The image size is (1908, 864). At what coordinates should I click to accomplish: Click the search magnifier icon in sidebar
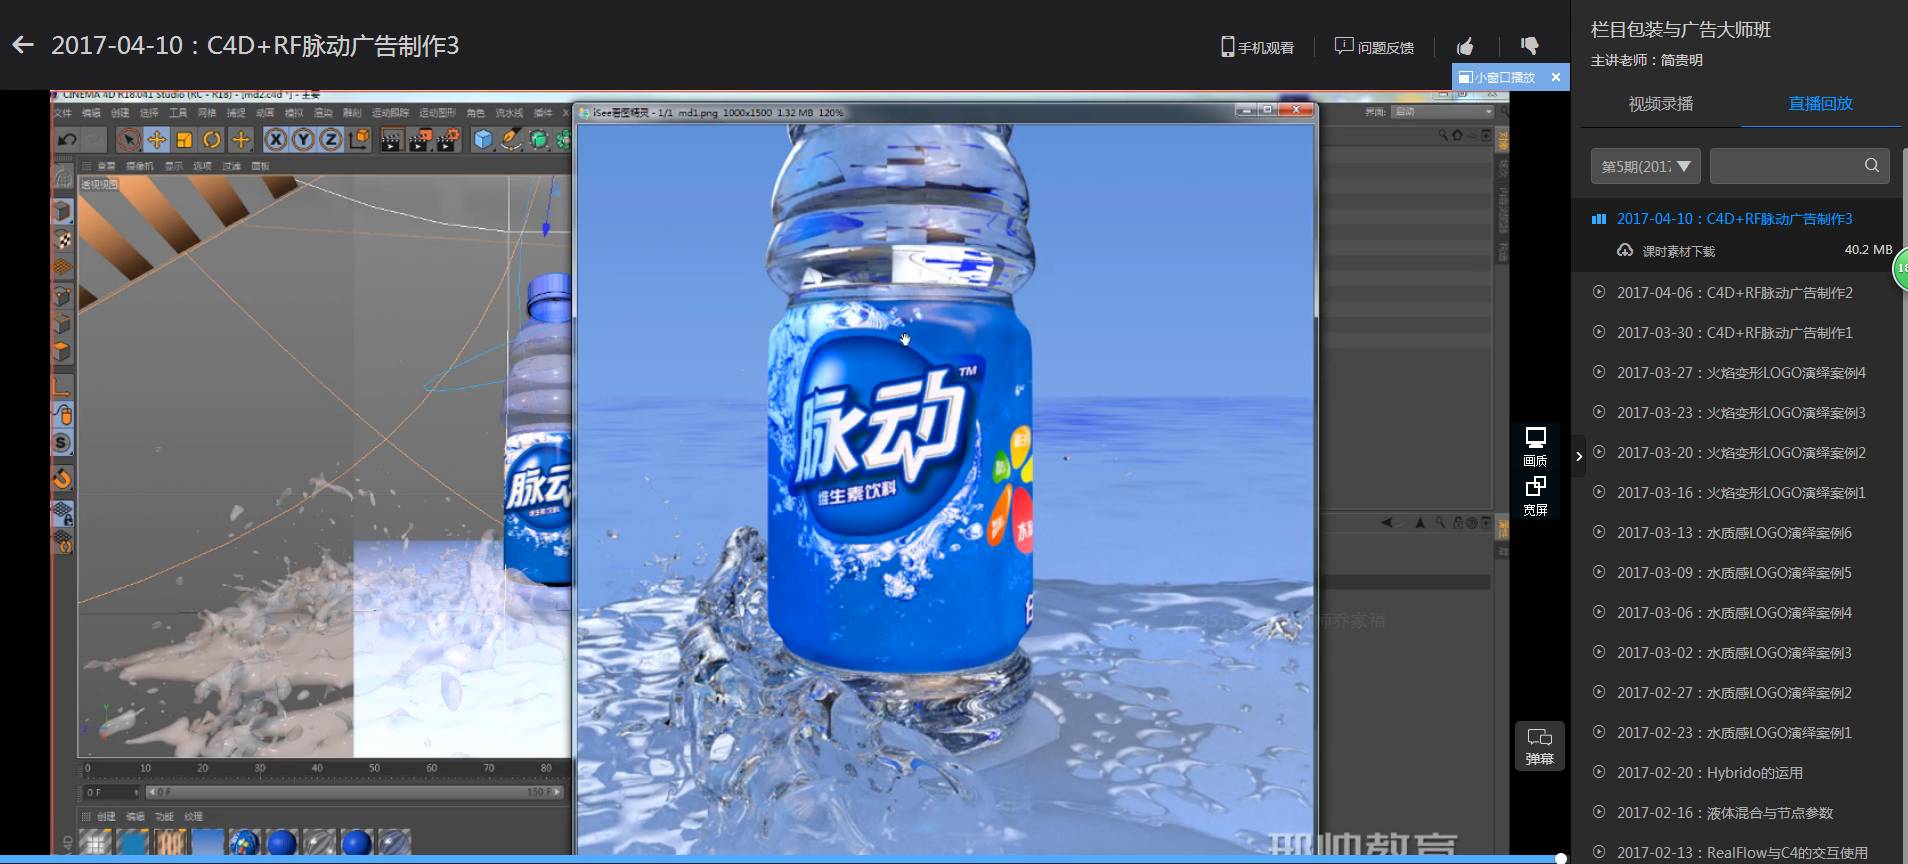[x=1871, y=165]
